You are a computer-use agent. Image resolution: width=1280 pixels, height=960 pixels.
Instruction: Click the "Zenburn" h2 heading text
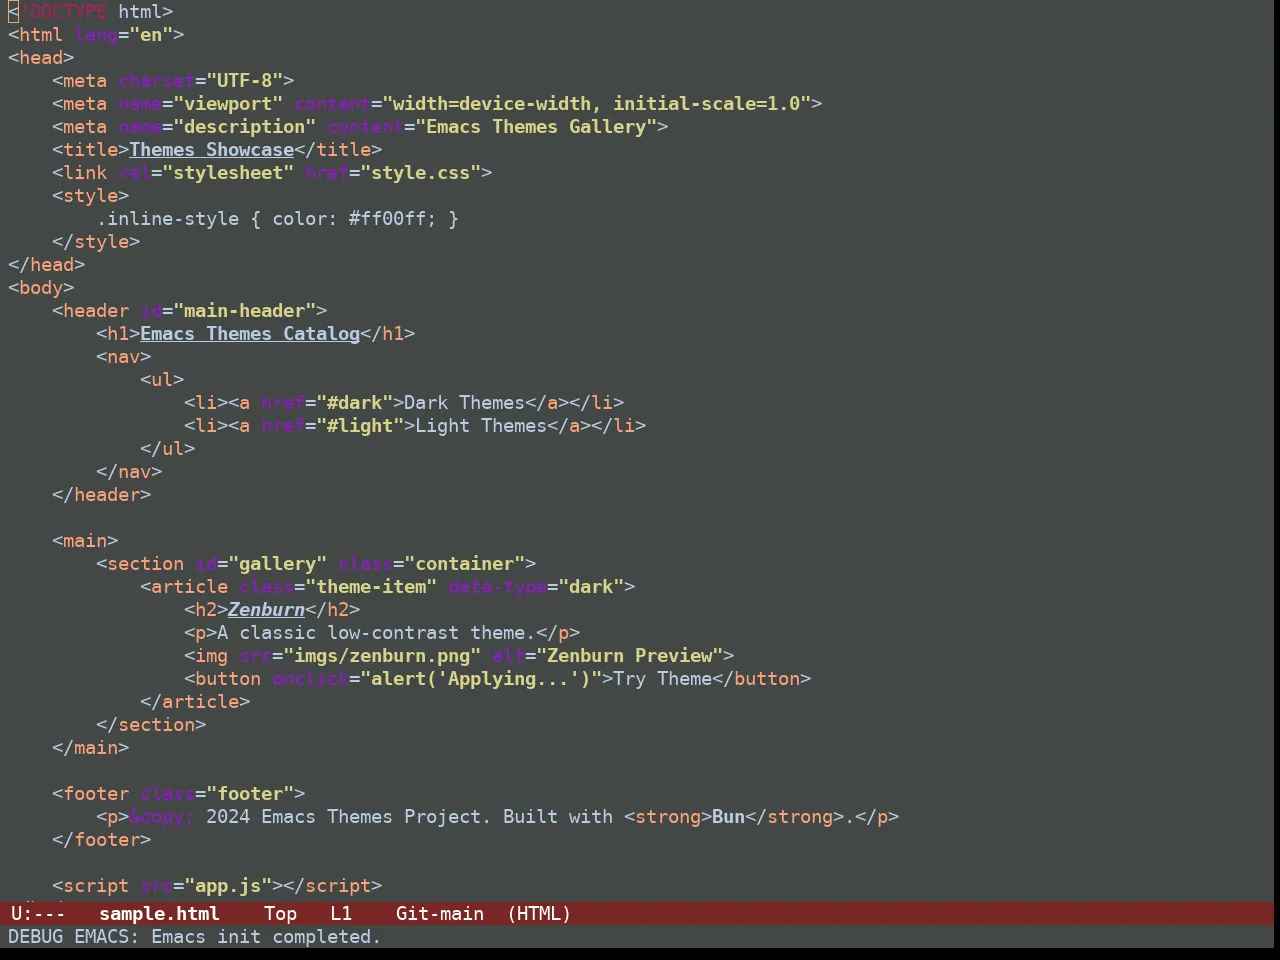point(266,610)
